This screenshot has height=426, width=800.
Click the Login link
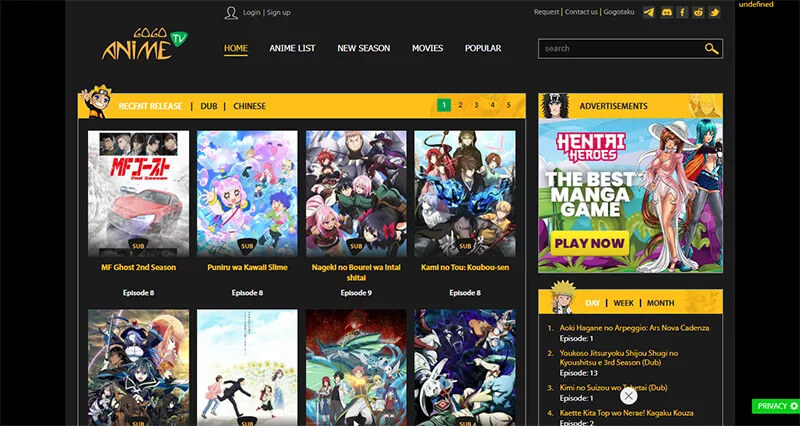pyautogui.click(x=252, y=12)
